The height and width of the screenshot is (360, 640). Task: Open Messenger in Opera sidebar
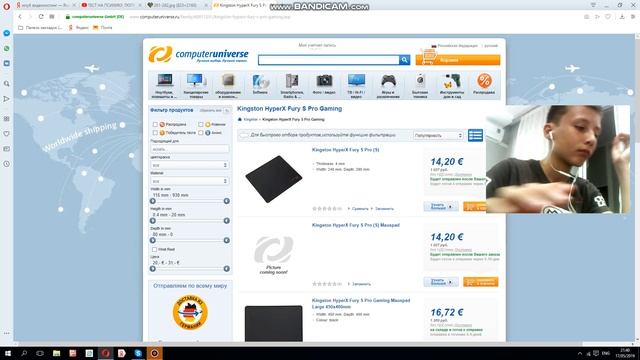click(7, 33)
